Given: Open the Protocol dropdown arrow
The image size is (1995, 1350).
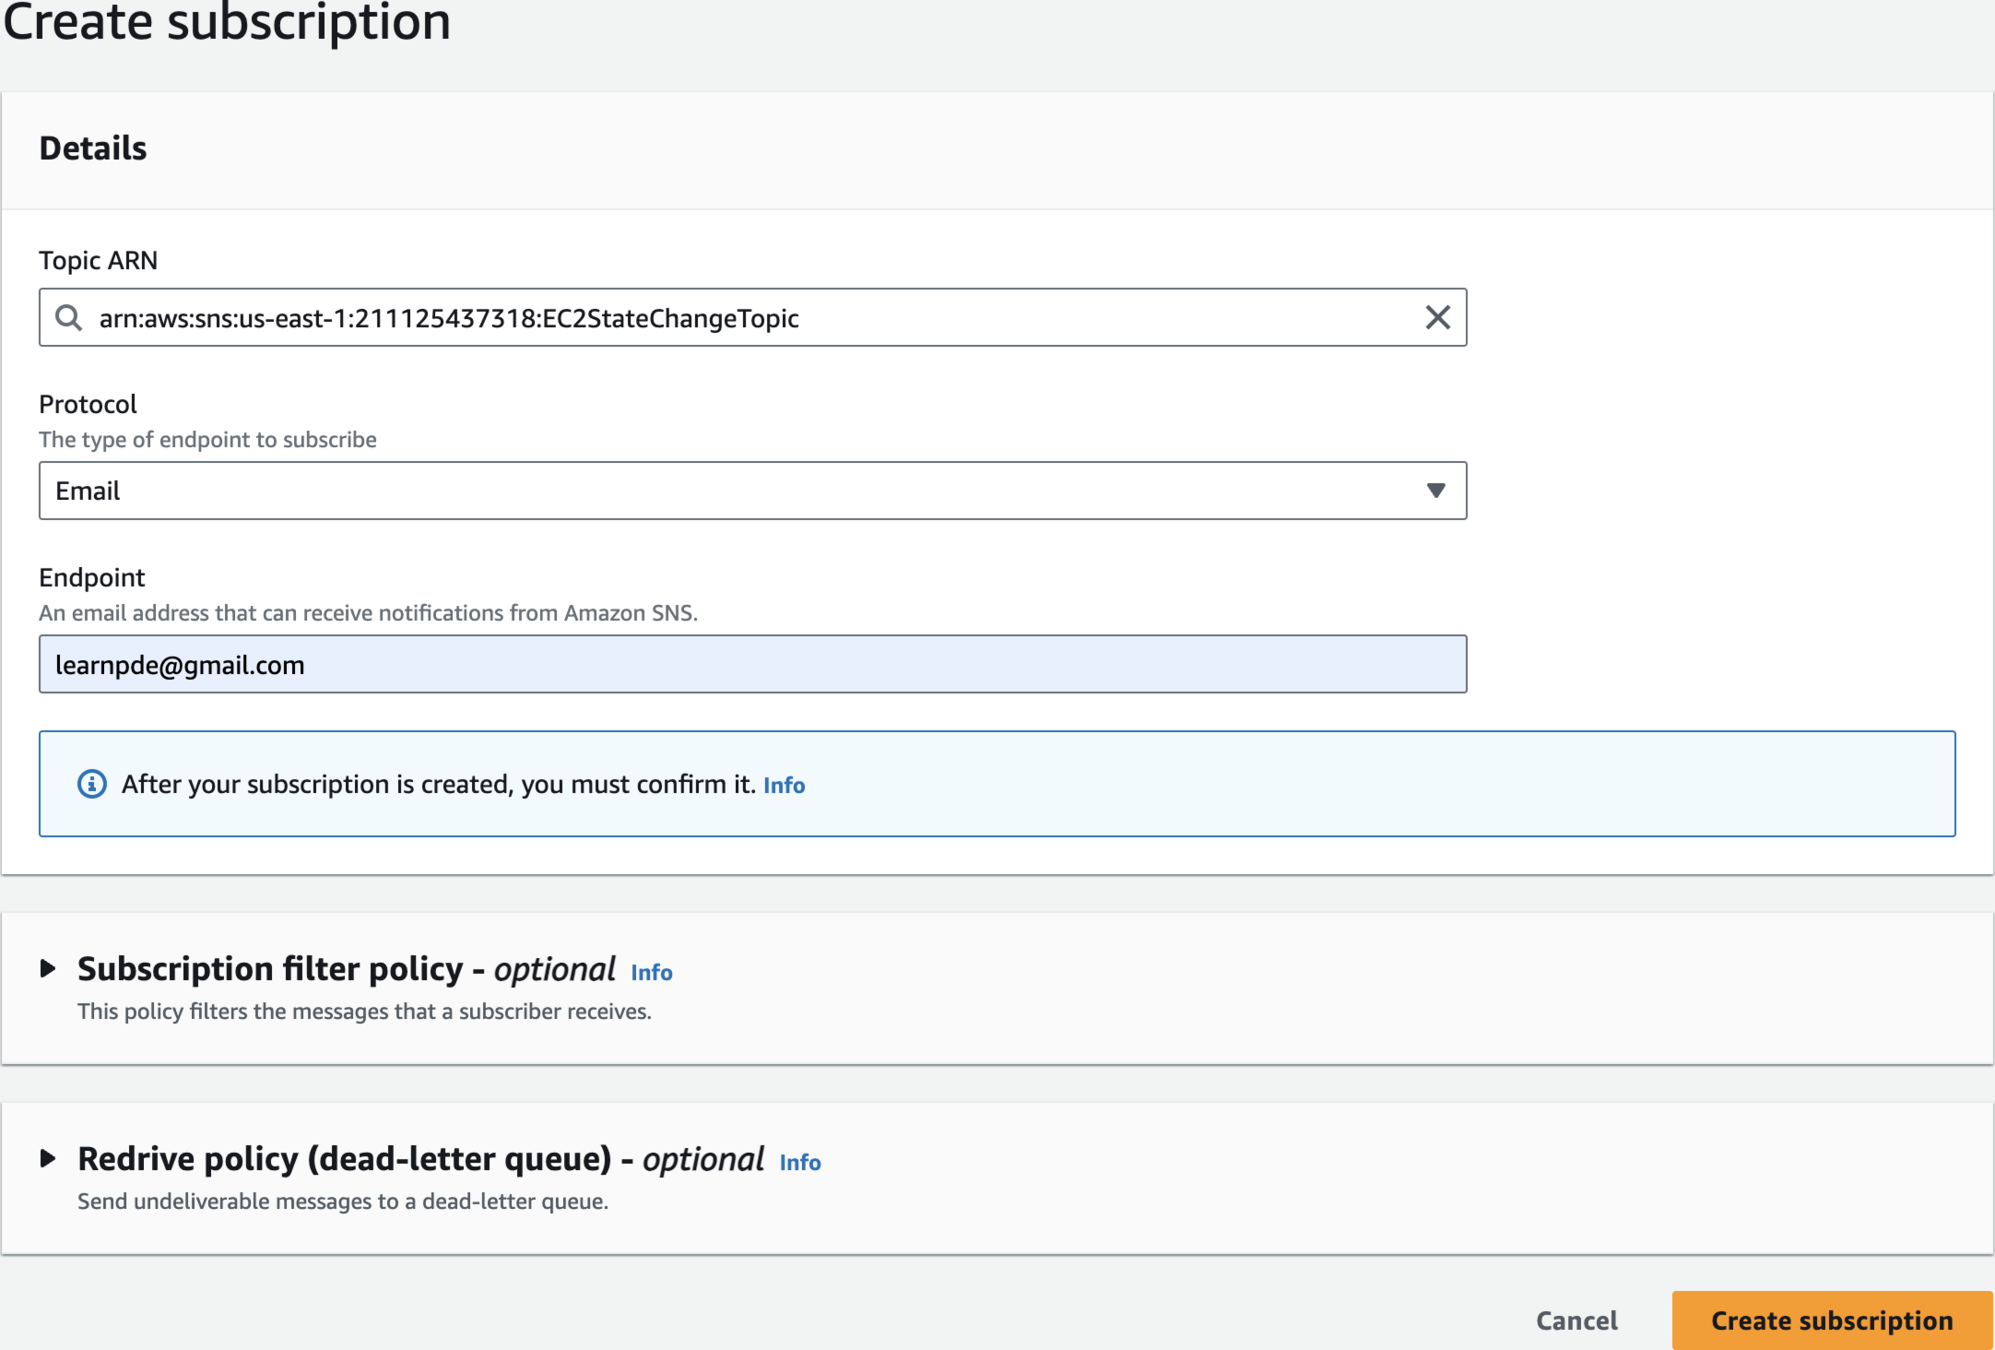Looking at the screenshot, I should [x=1436, y=491].
